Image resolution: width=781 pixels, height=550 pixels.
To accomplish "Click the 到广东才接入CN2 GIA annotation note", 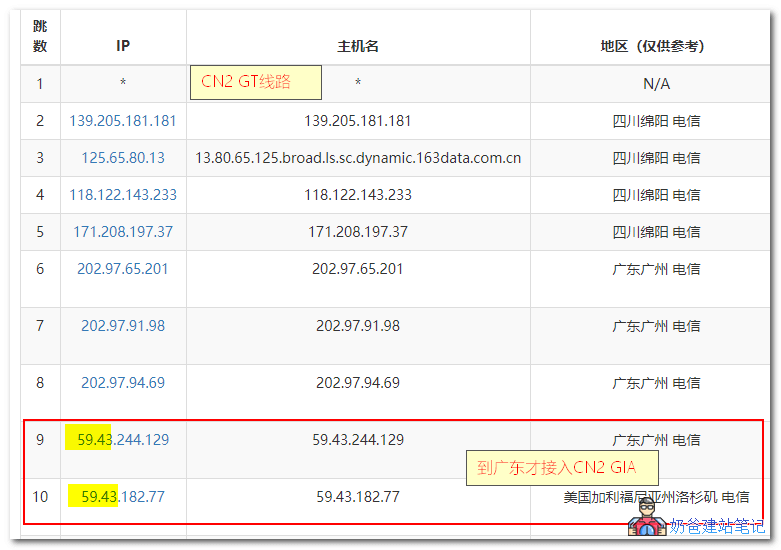I will [x=563, y=468].
